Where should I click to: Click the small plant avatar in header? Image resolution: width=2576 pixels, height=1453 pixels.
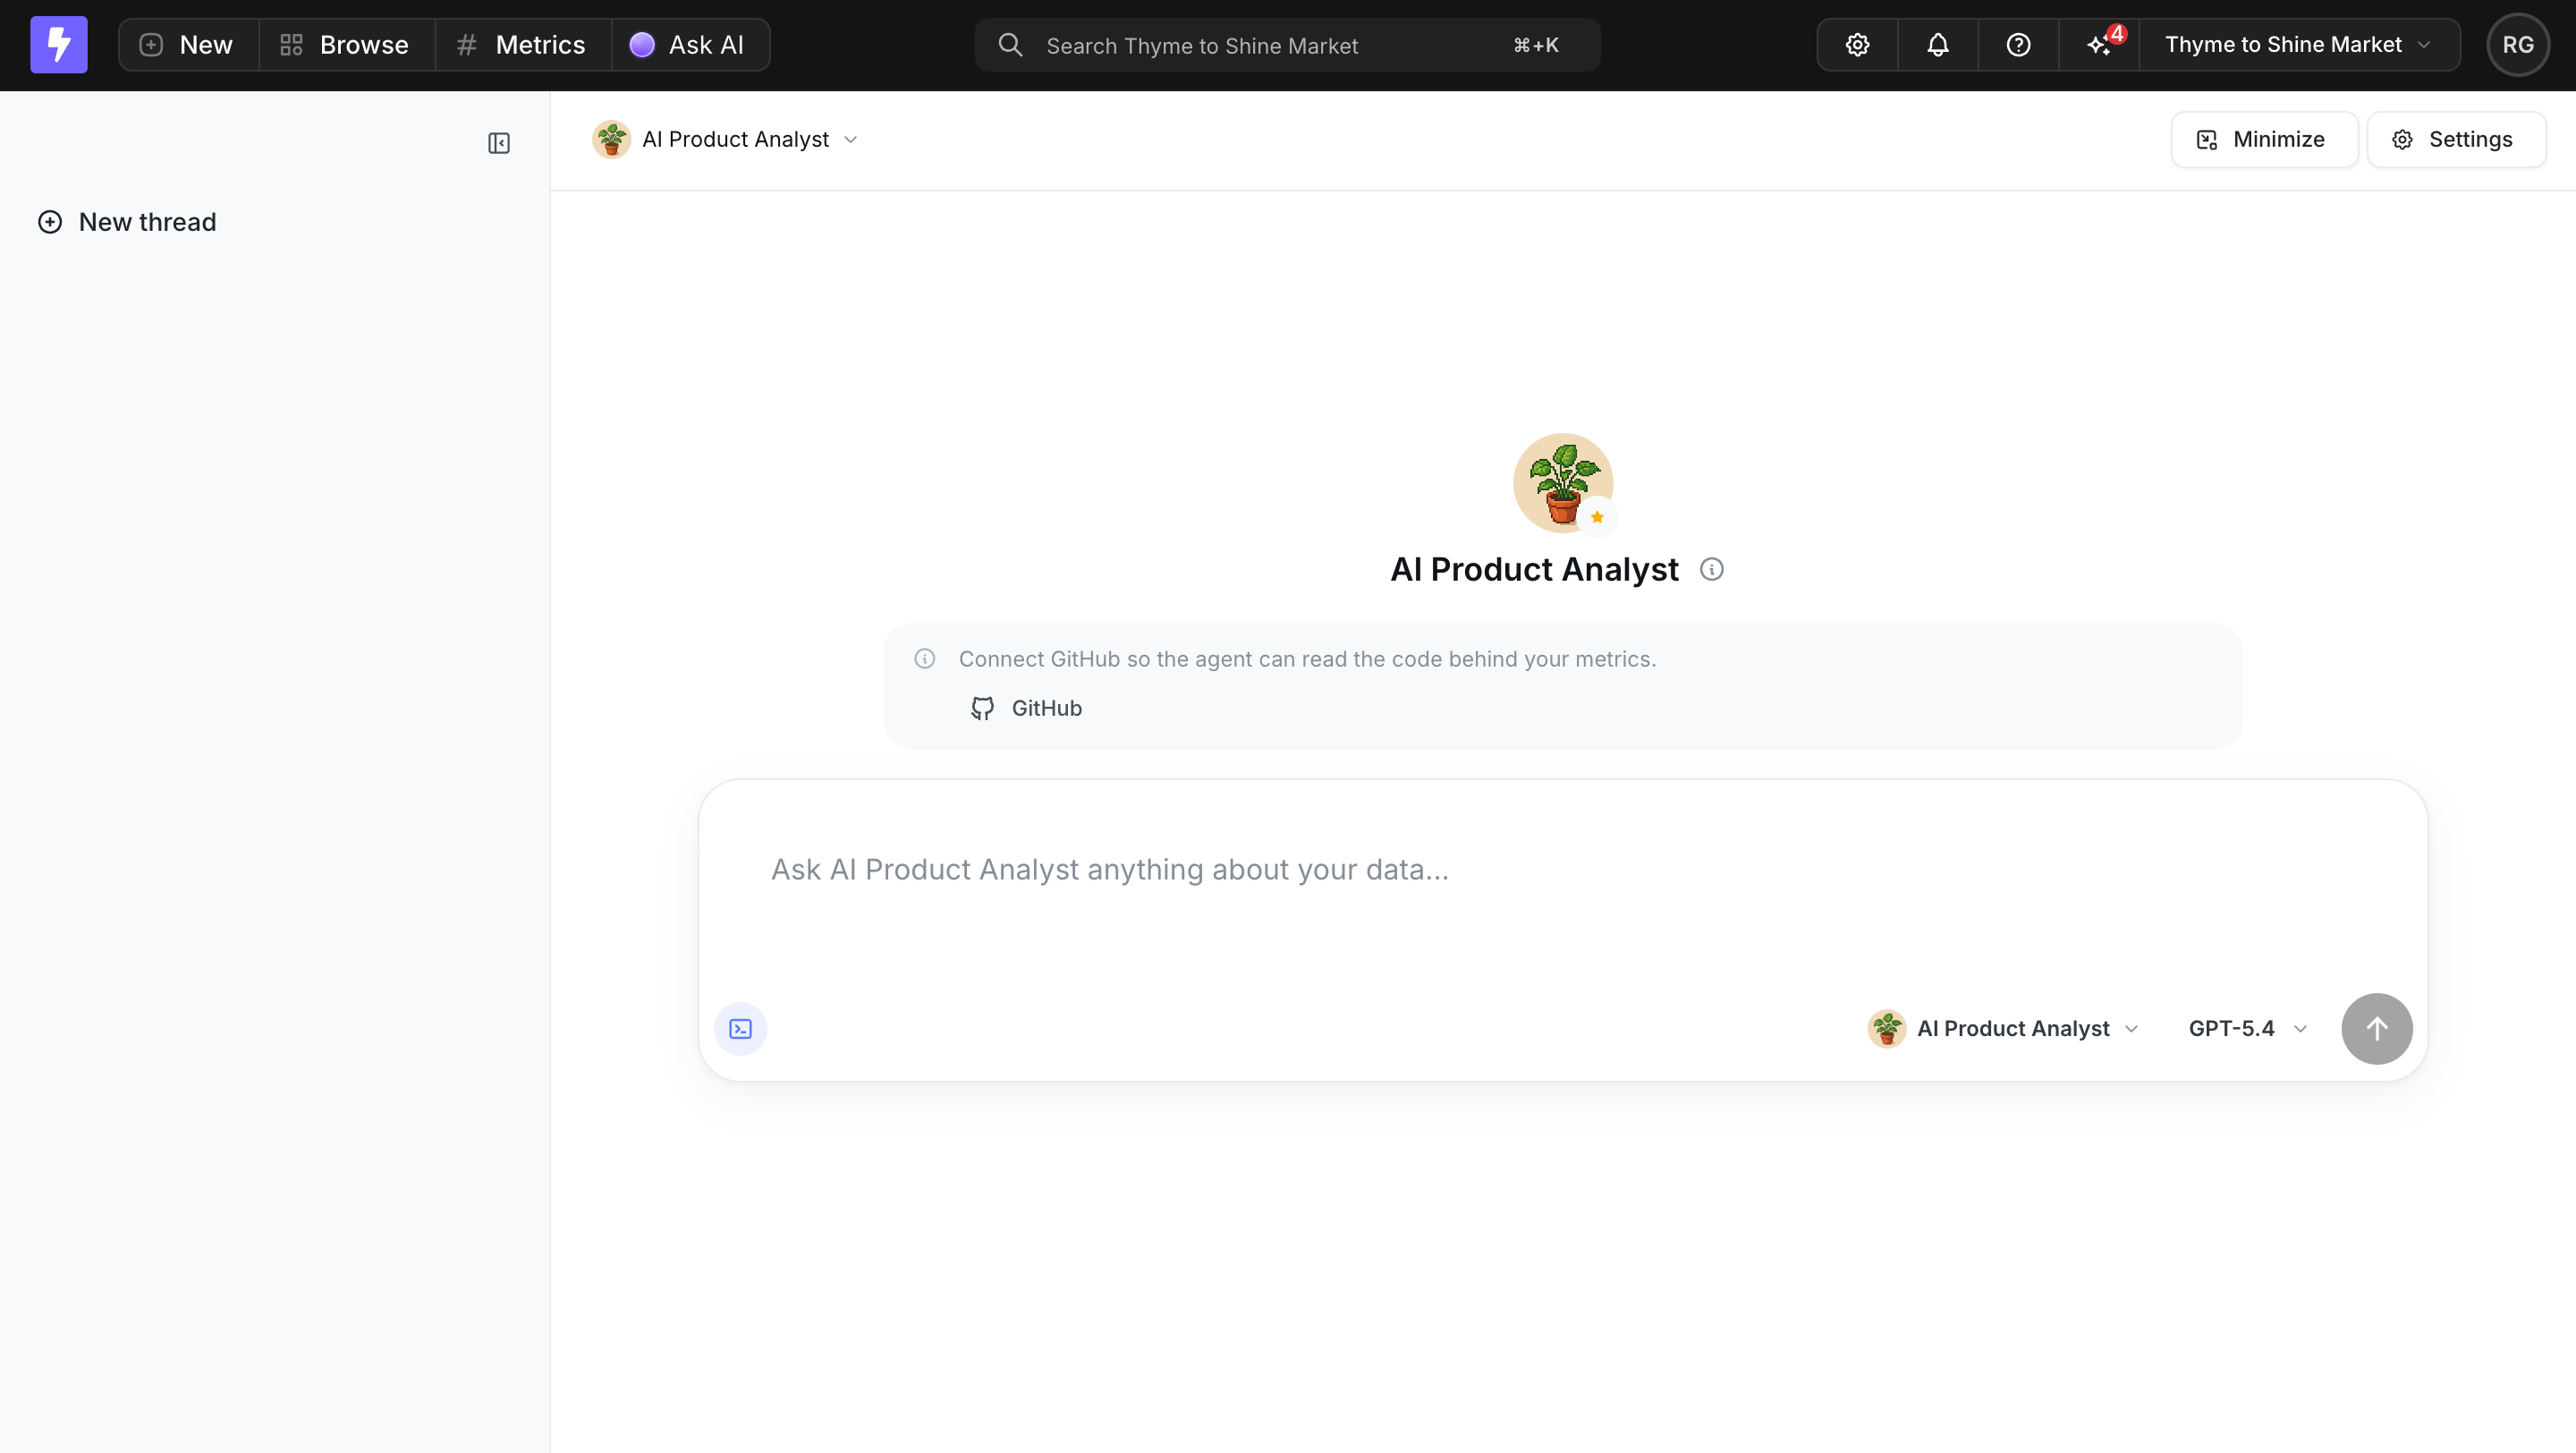(611, 139)
